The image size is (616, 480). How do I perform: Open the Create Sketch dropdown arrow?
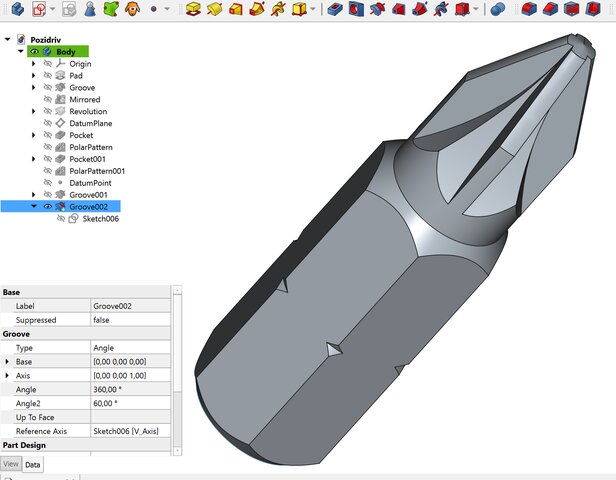tap(53, 9)
